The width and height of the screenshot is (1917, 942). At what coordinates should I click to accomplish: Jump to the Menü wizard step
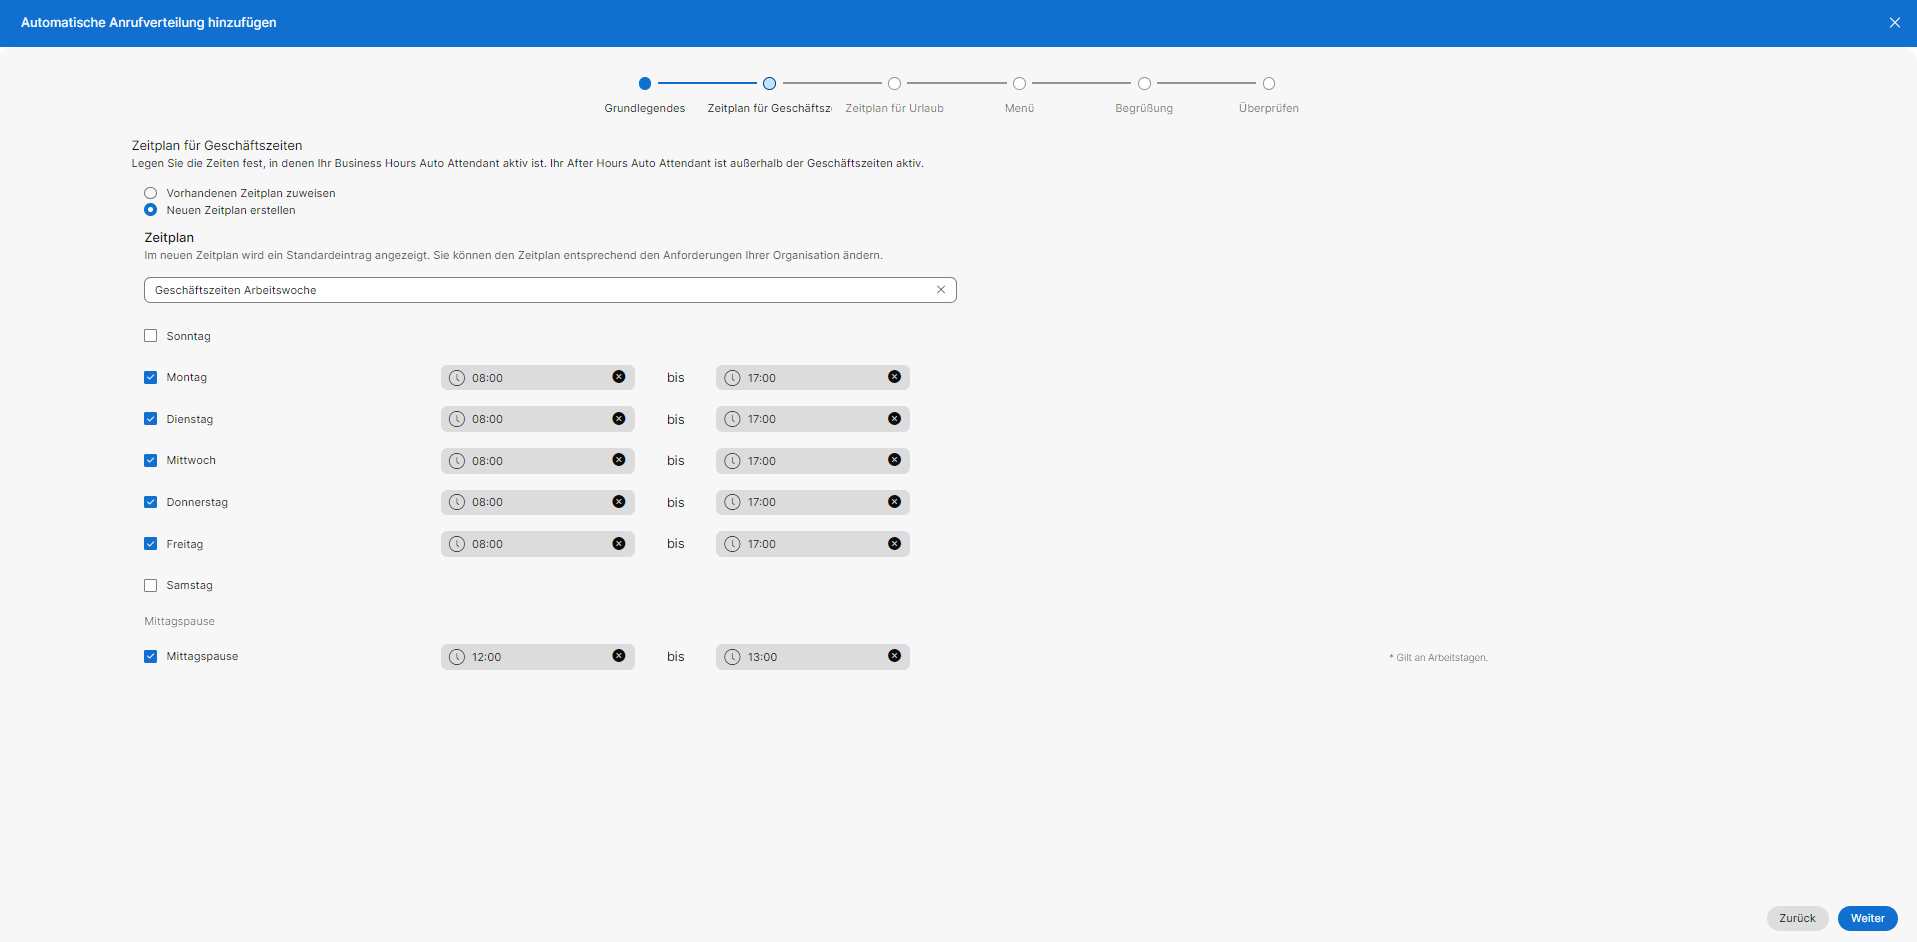[1019, 84]
